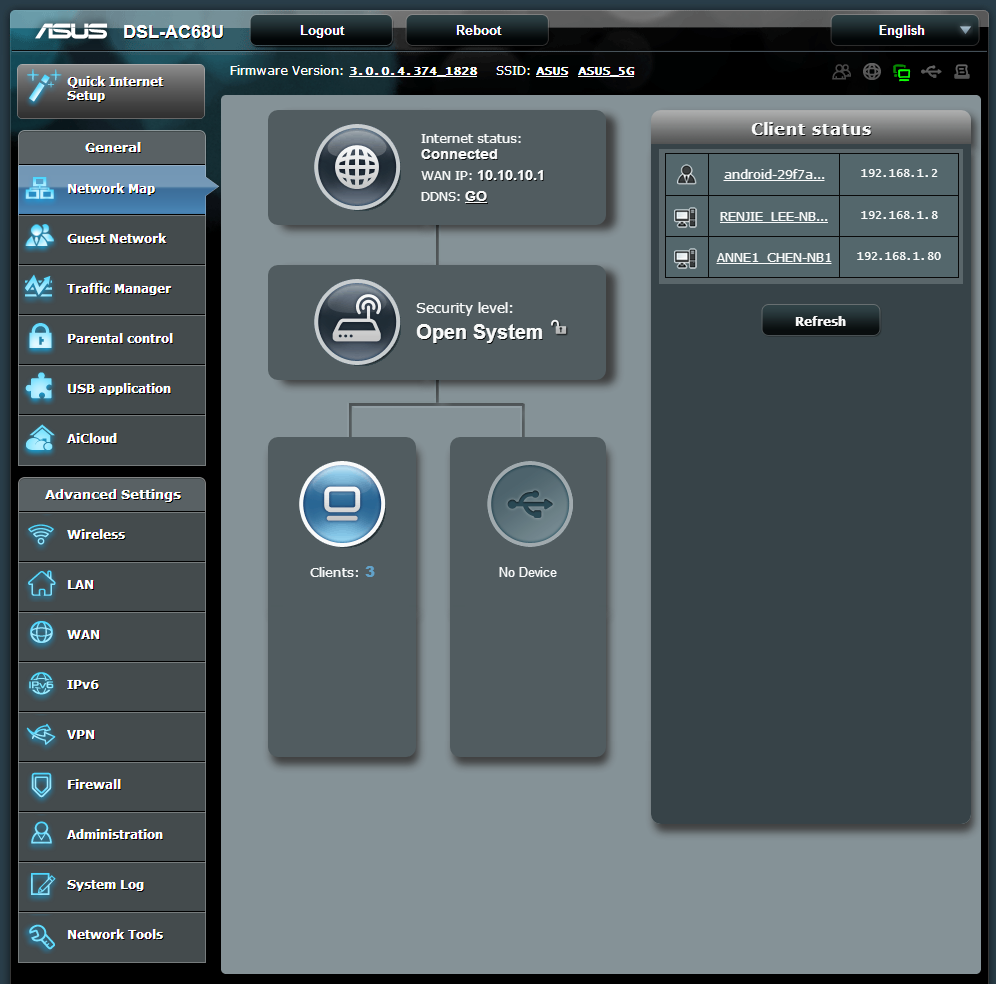Click the Wireless wifi icon
The width and height of the screenshot is (996, 984).
(x=41, y=535)
